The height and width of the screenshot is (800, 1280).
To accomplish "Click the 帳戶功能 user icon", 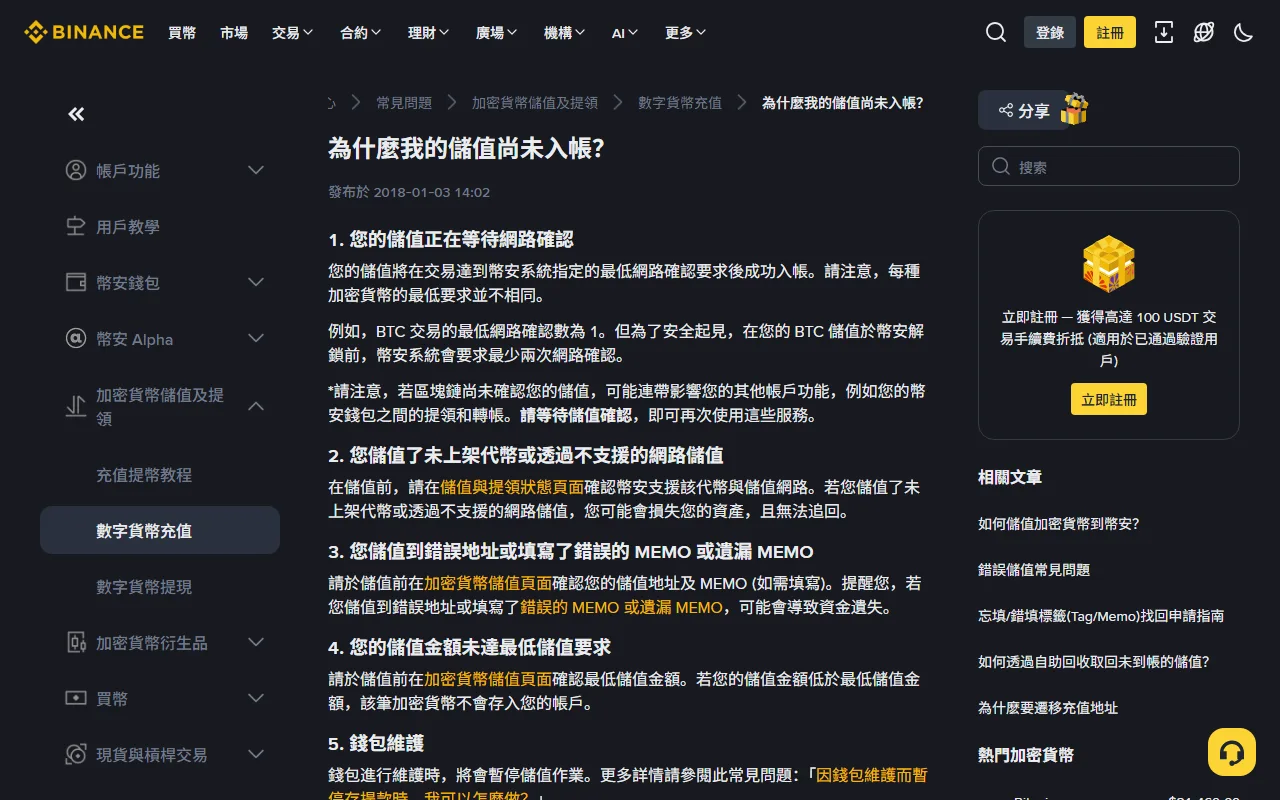I will pos(76,170).
